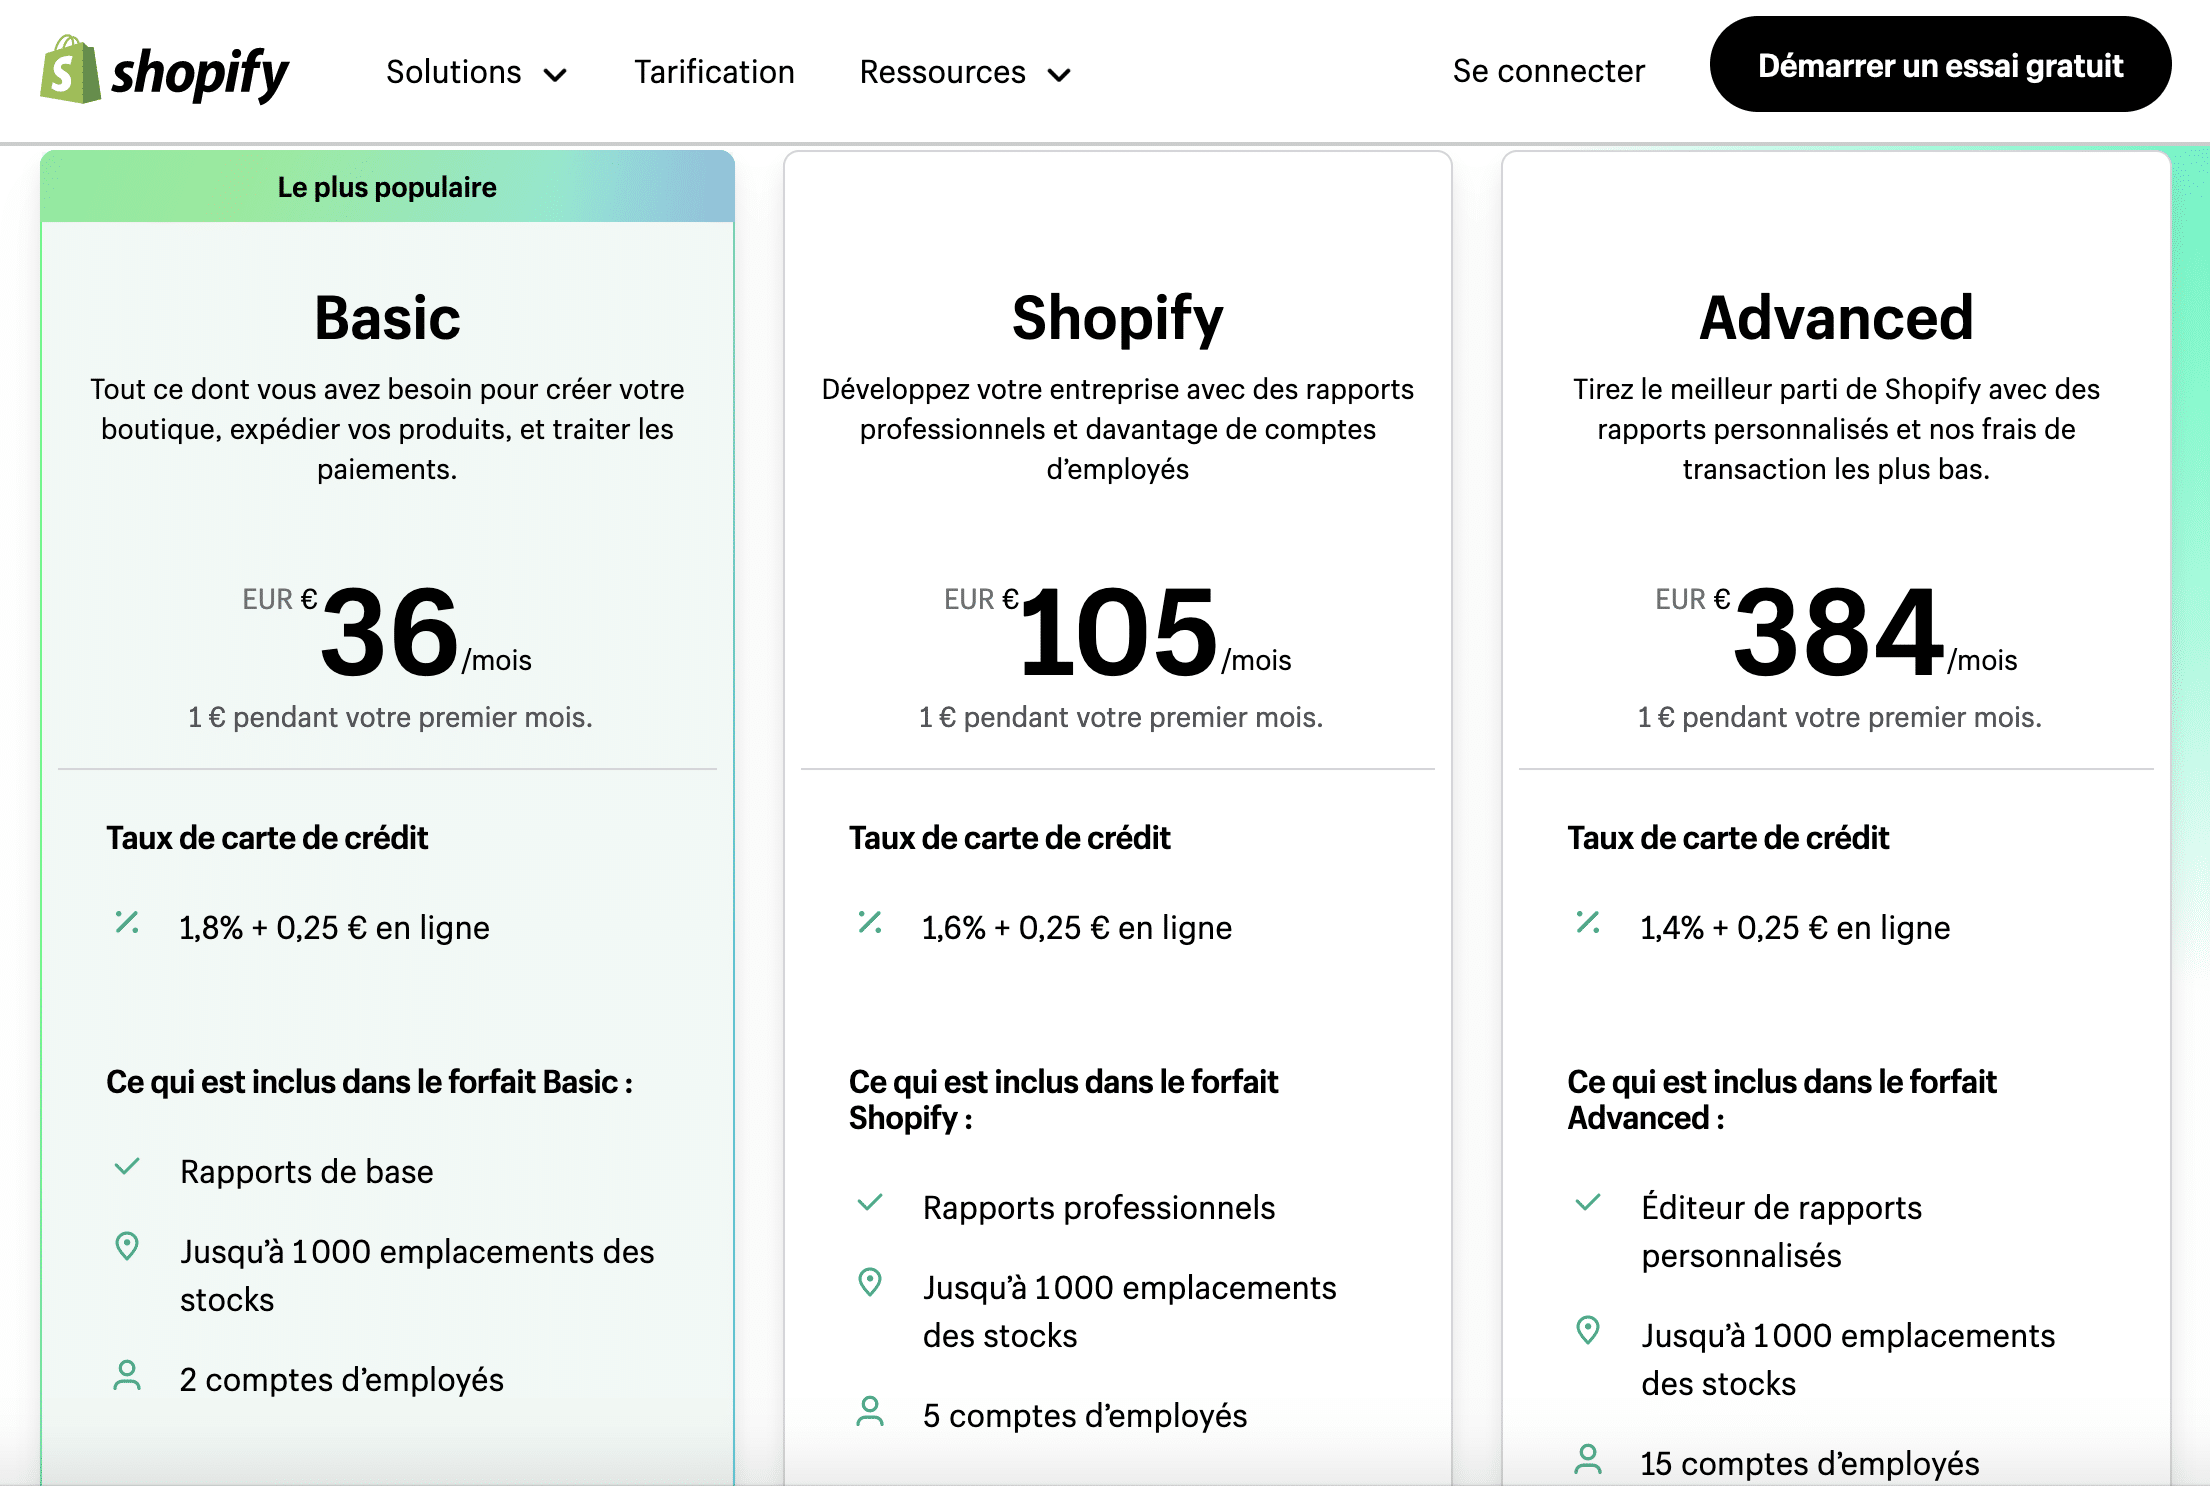Click the Se connecter link
Screen dimensions: 2210x1486
(1548, 71)
